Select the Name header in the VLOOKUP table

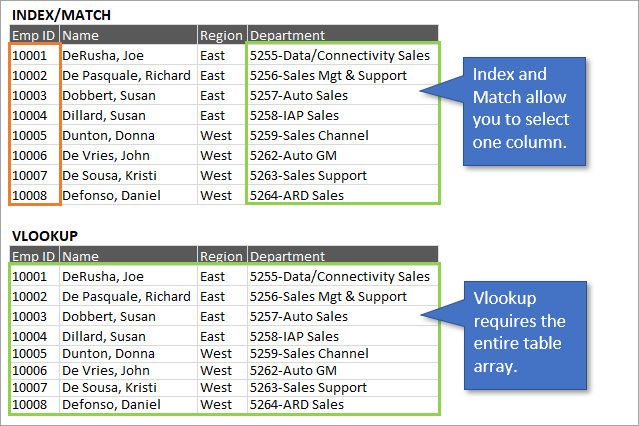(x=80, y=256)
